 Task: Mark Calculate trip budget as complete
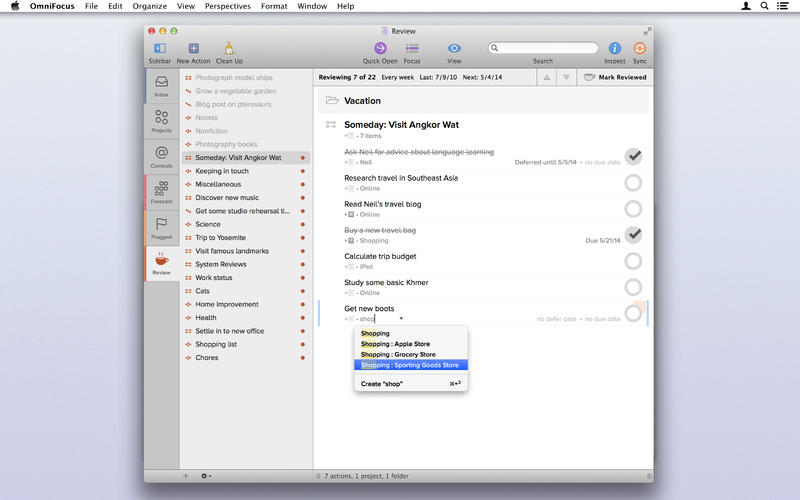(x=632, y=260)
